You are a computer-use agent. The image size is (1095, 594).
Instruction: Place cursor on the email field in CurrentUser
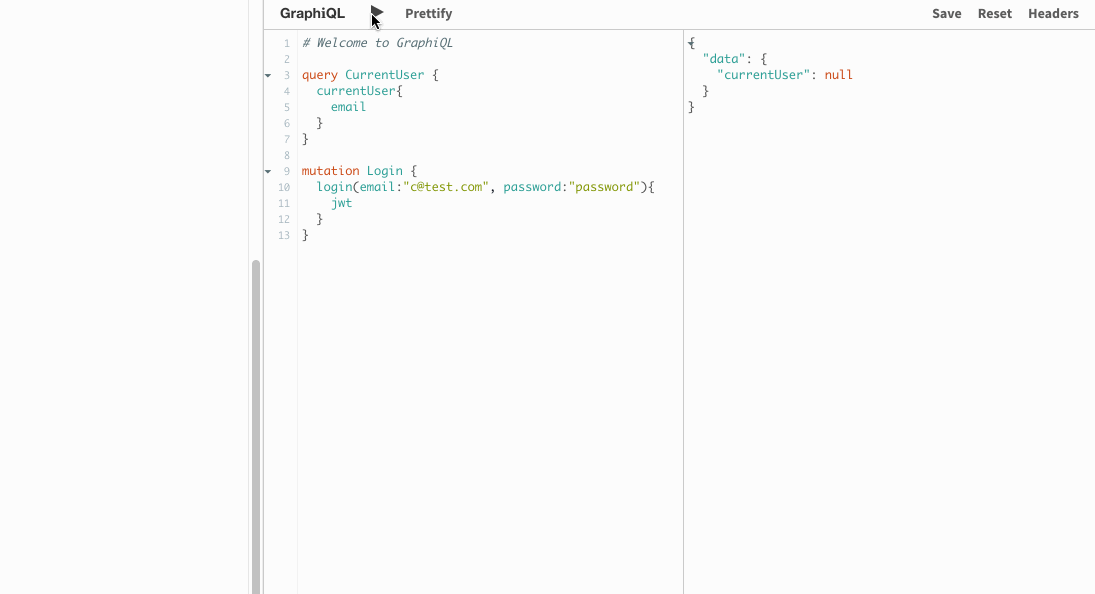[348, 106]
